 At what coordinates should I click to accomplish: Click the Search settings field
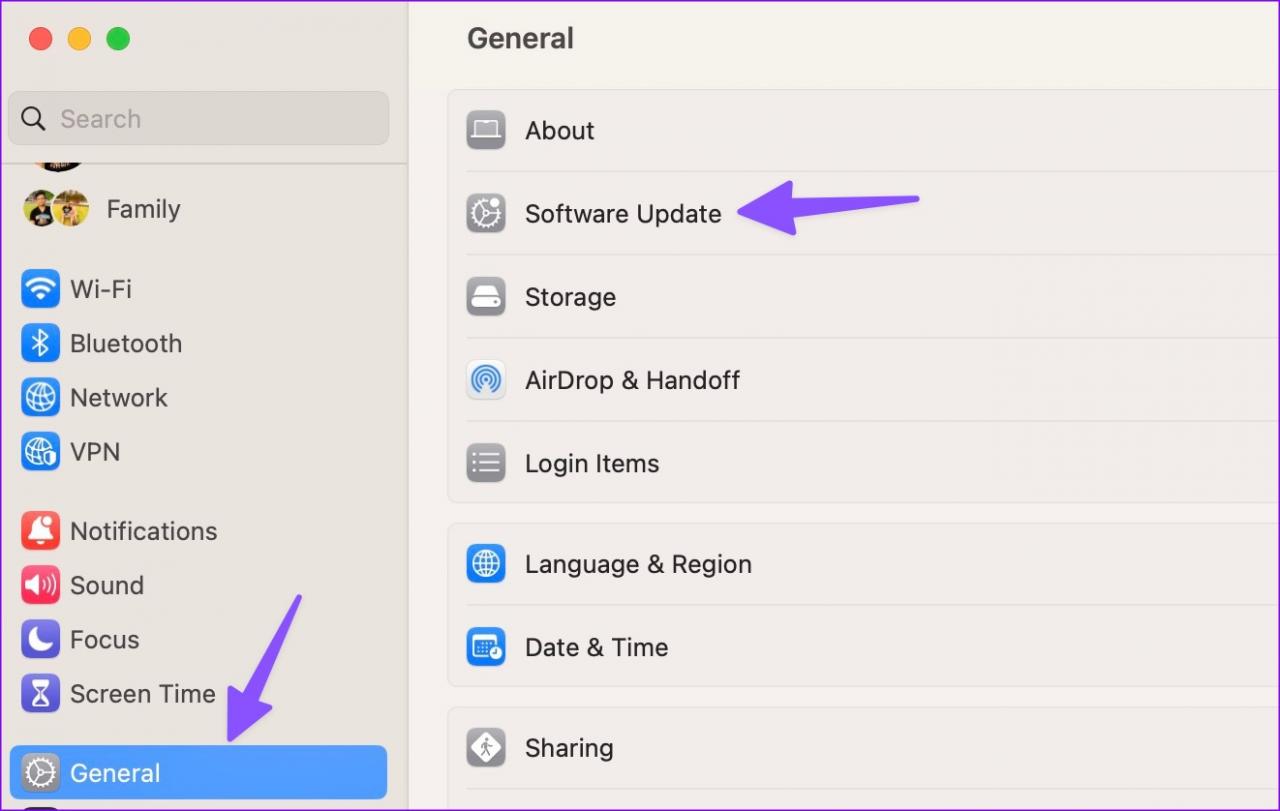198,119
